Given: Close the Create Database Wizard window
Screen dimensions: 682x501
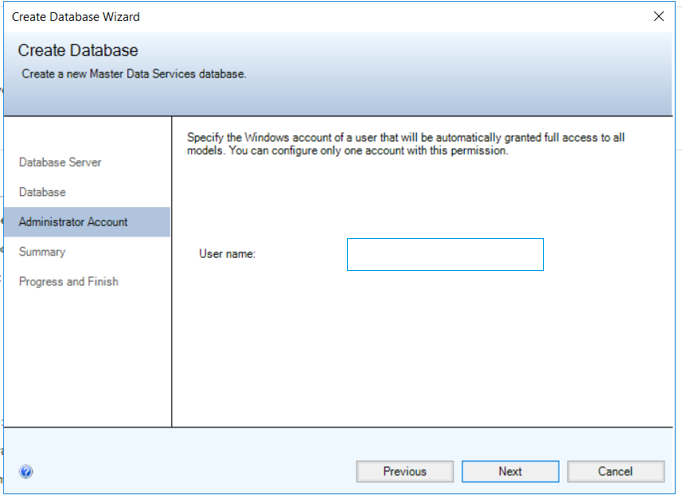Looking at the screenshot, I should [659, 17].
